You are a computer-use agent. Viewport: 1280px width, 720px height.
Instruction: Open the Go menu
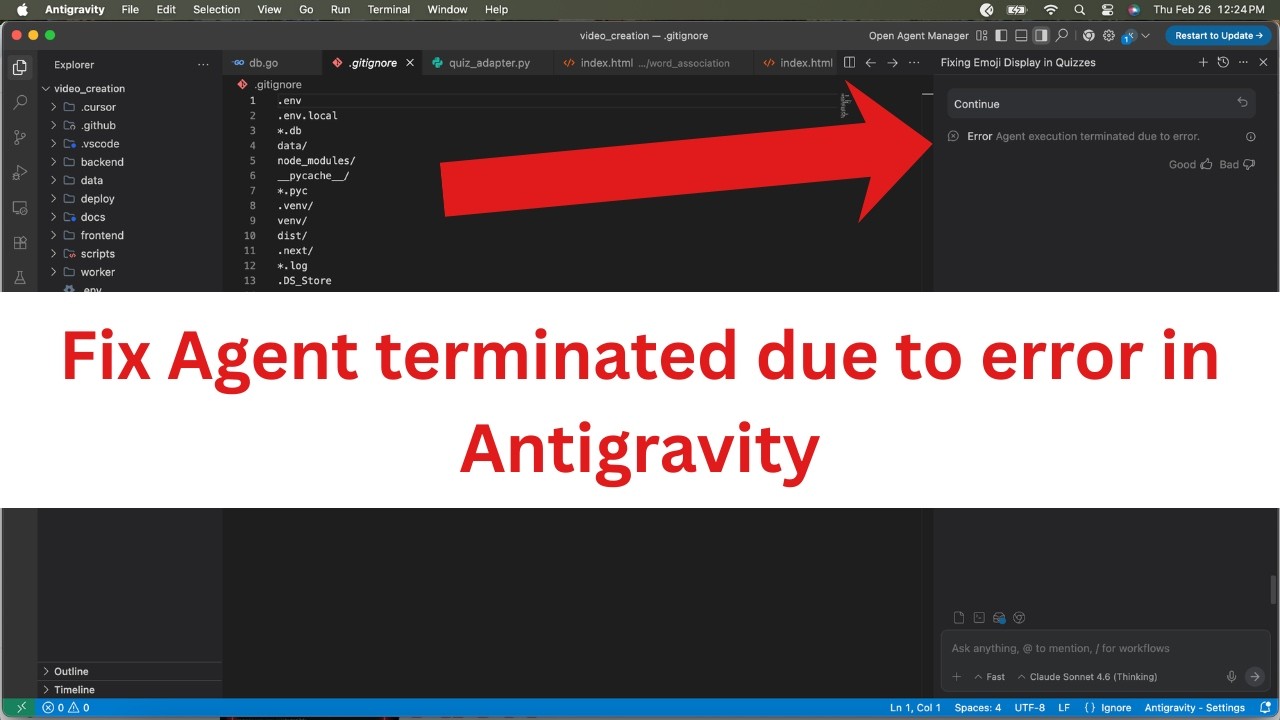(306, 9)
